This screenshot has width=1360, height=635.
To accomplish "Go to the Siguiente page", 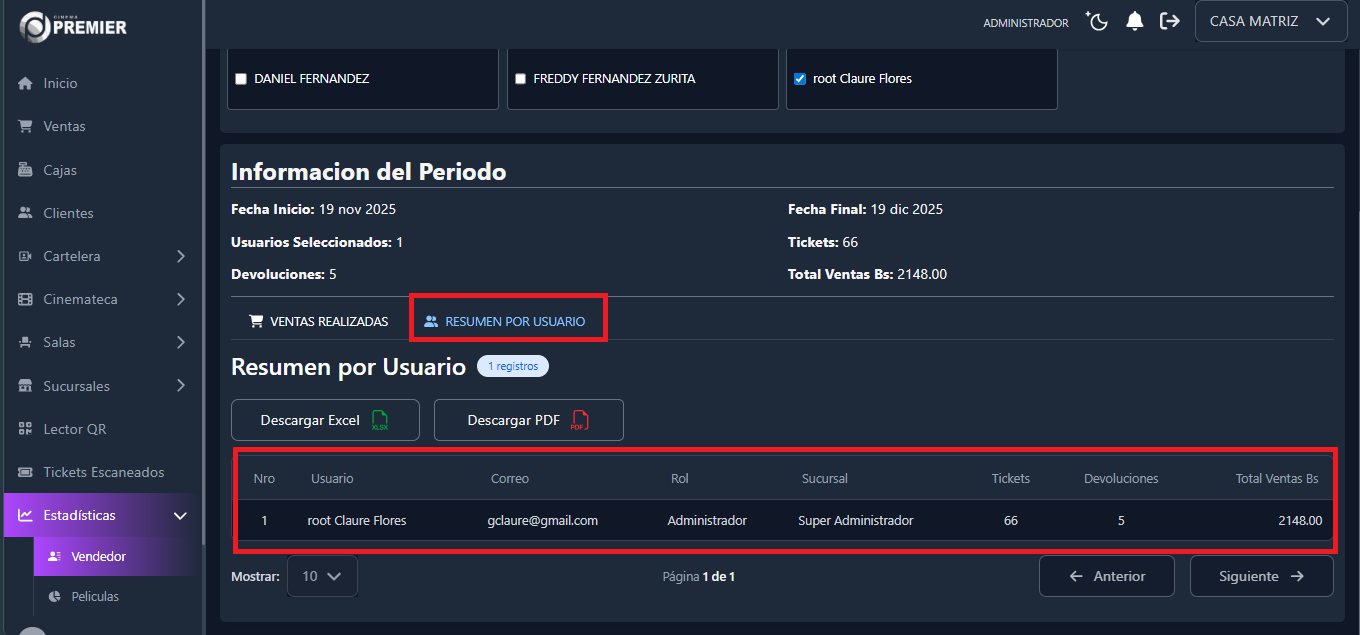I will (1260, 576).
